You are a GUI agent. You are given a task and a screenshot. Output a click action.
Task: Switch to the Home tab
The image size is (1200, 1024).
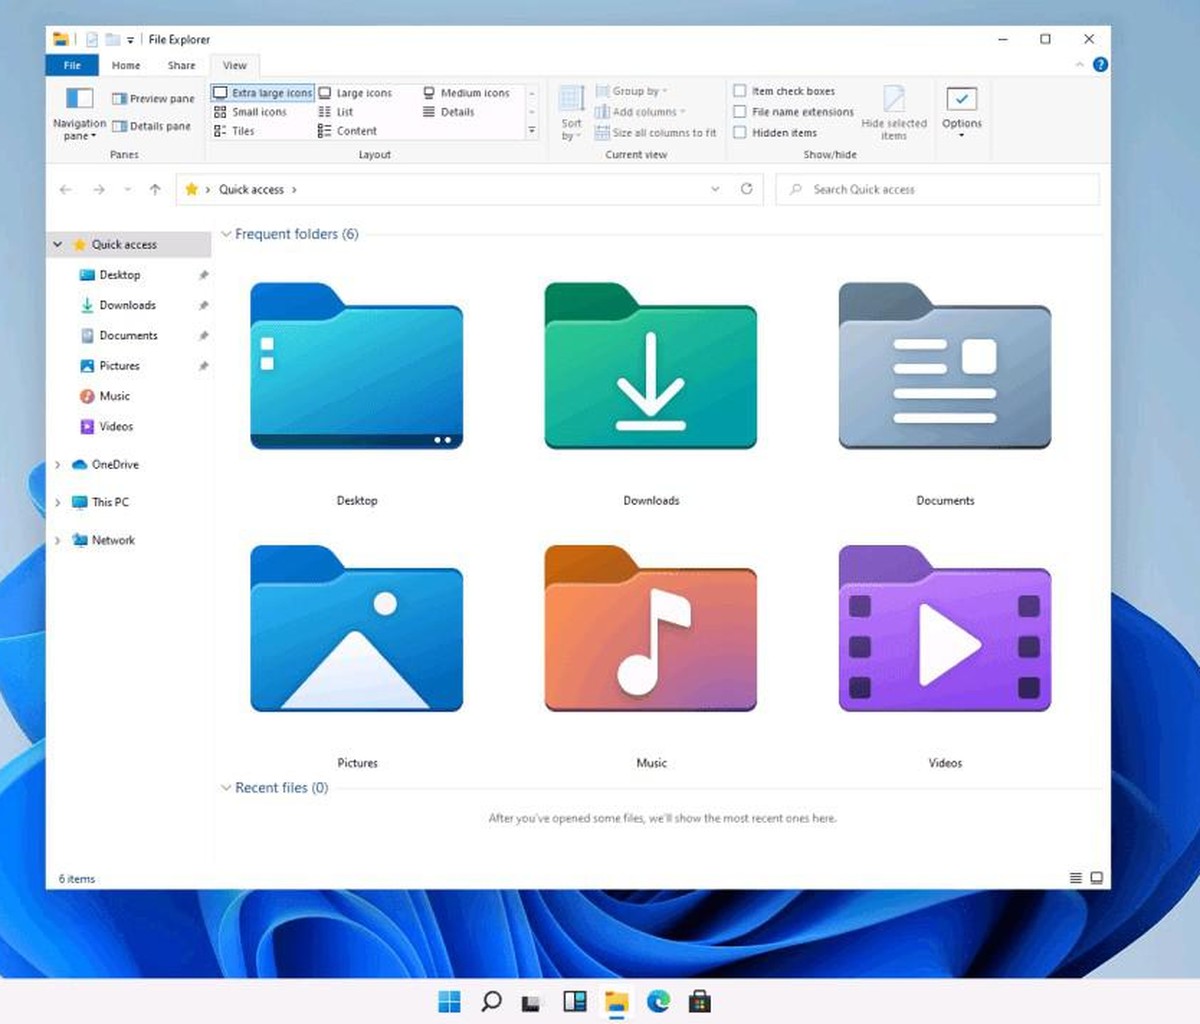click(x=126, y=65)
